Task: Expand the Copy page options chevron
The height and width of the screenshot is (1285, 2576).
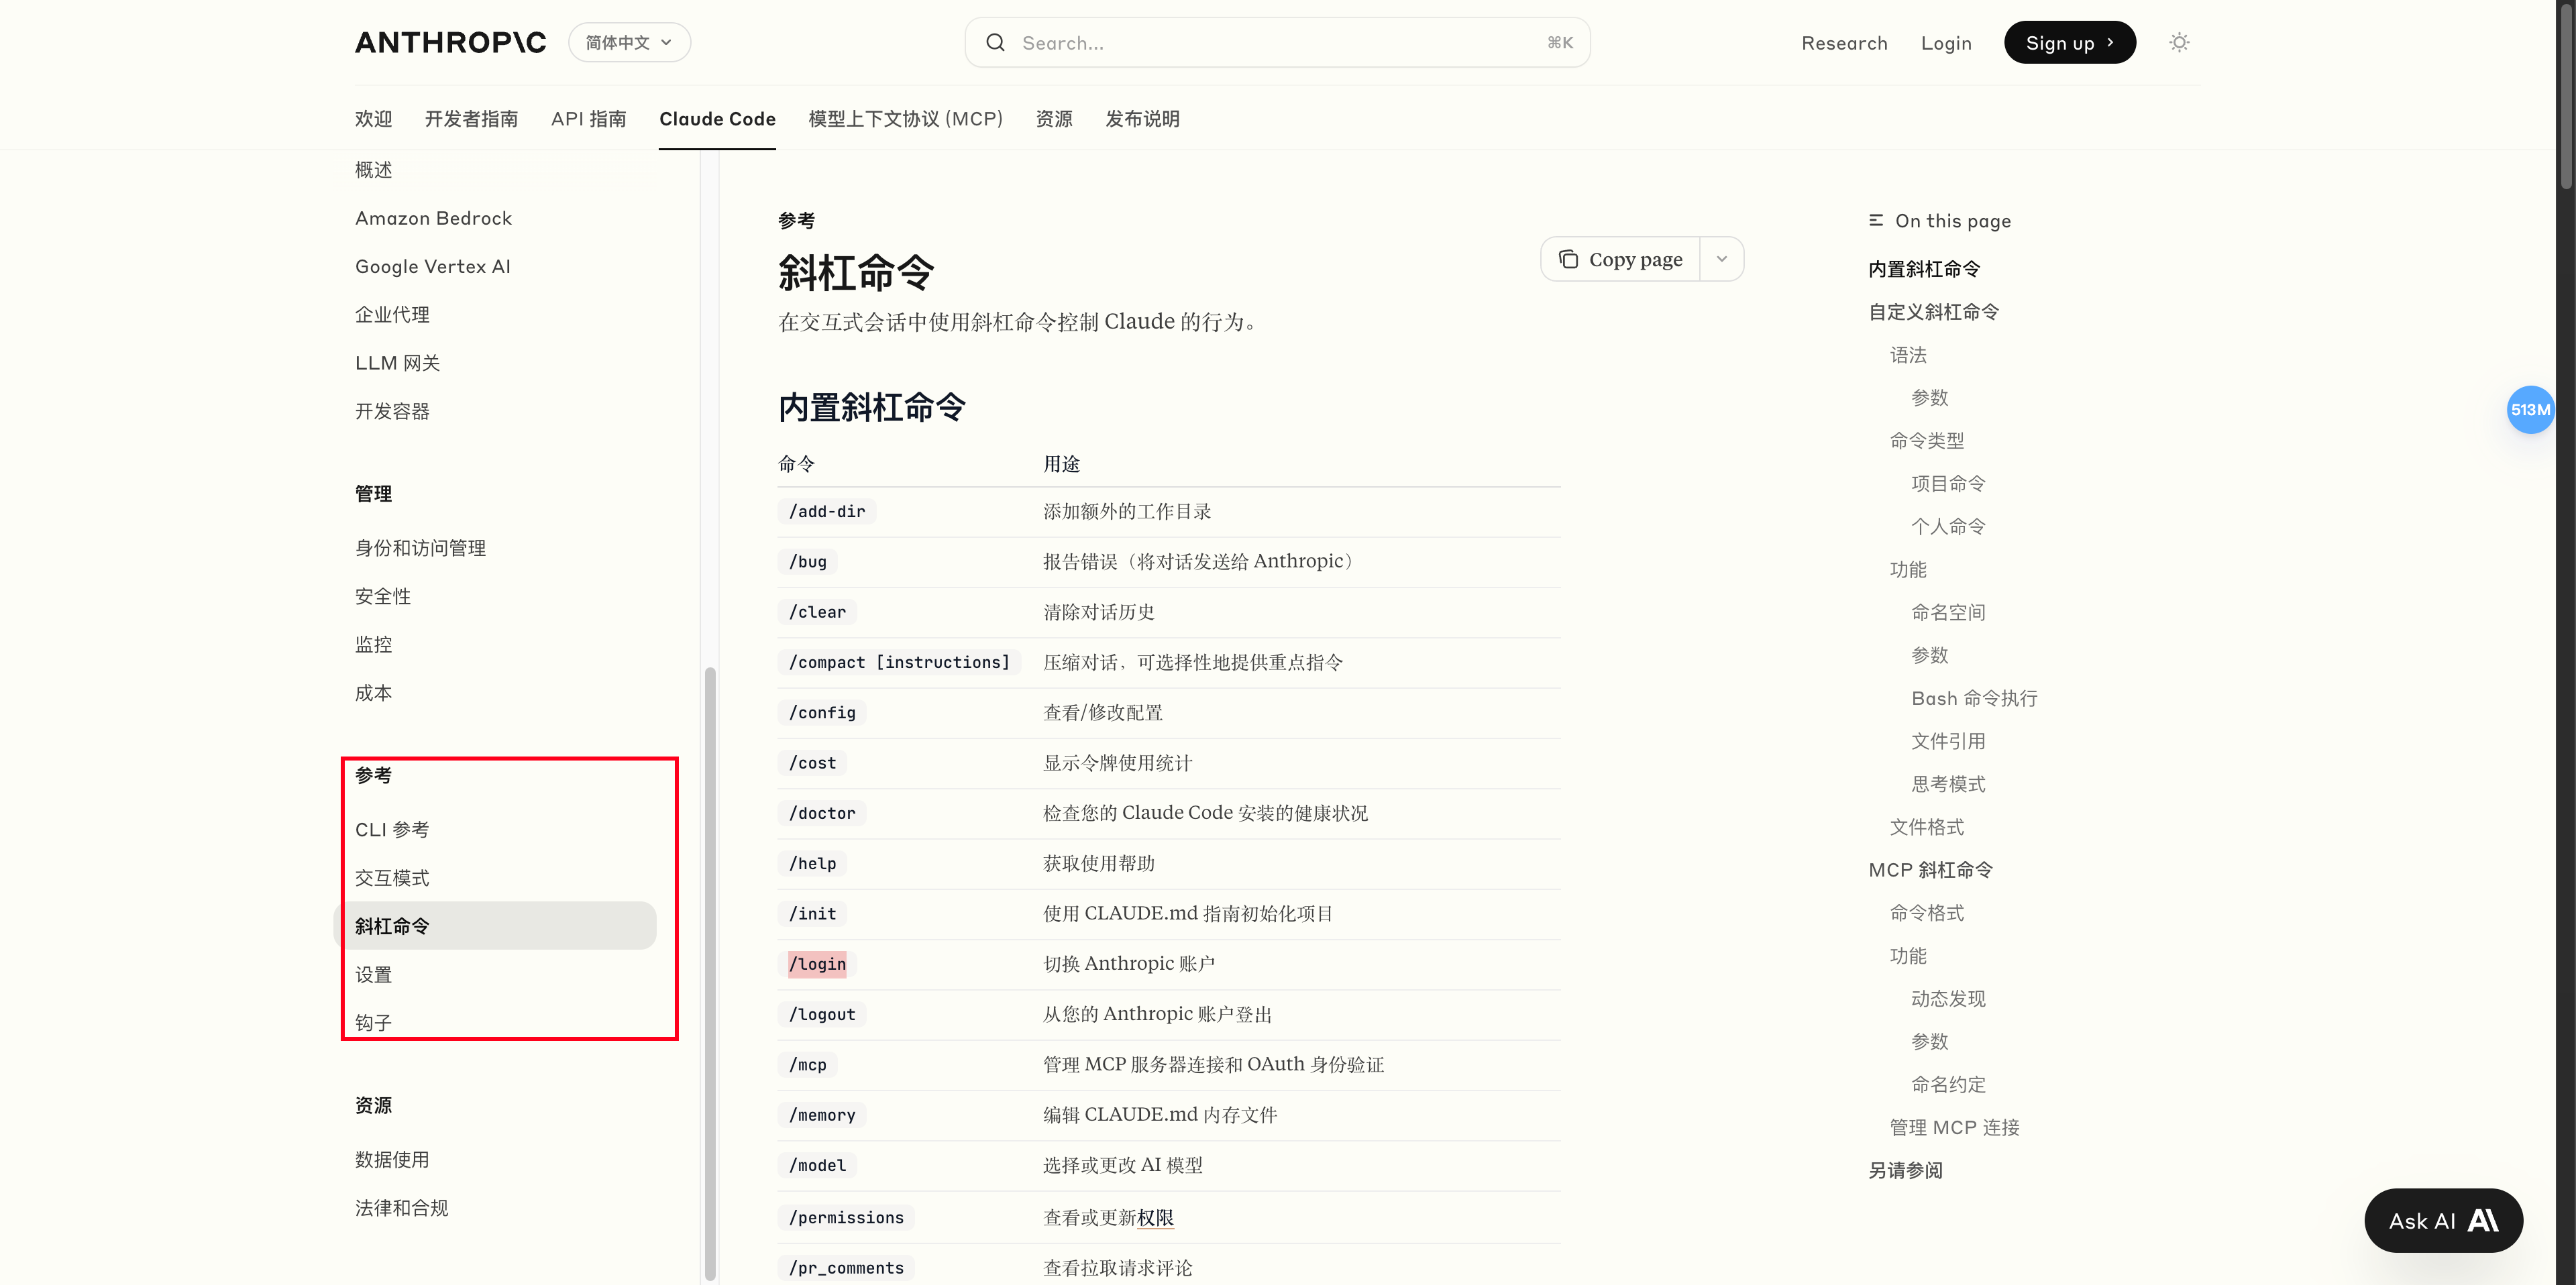Action: pos(1722,259)
